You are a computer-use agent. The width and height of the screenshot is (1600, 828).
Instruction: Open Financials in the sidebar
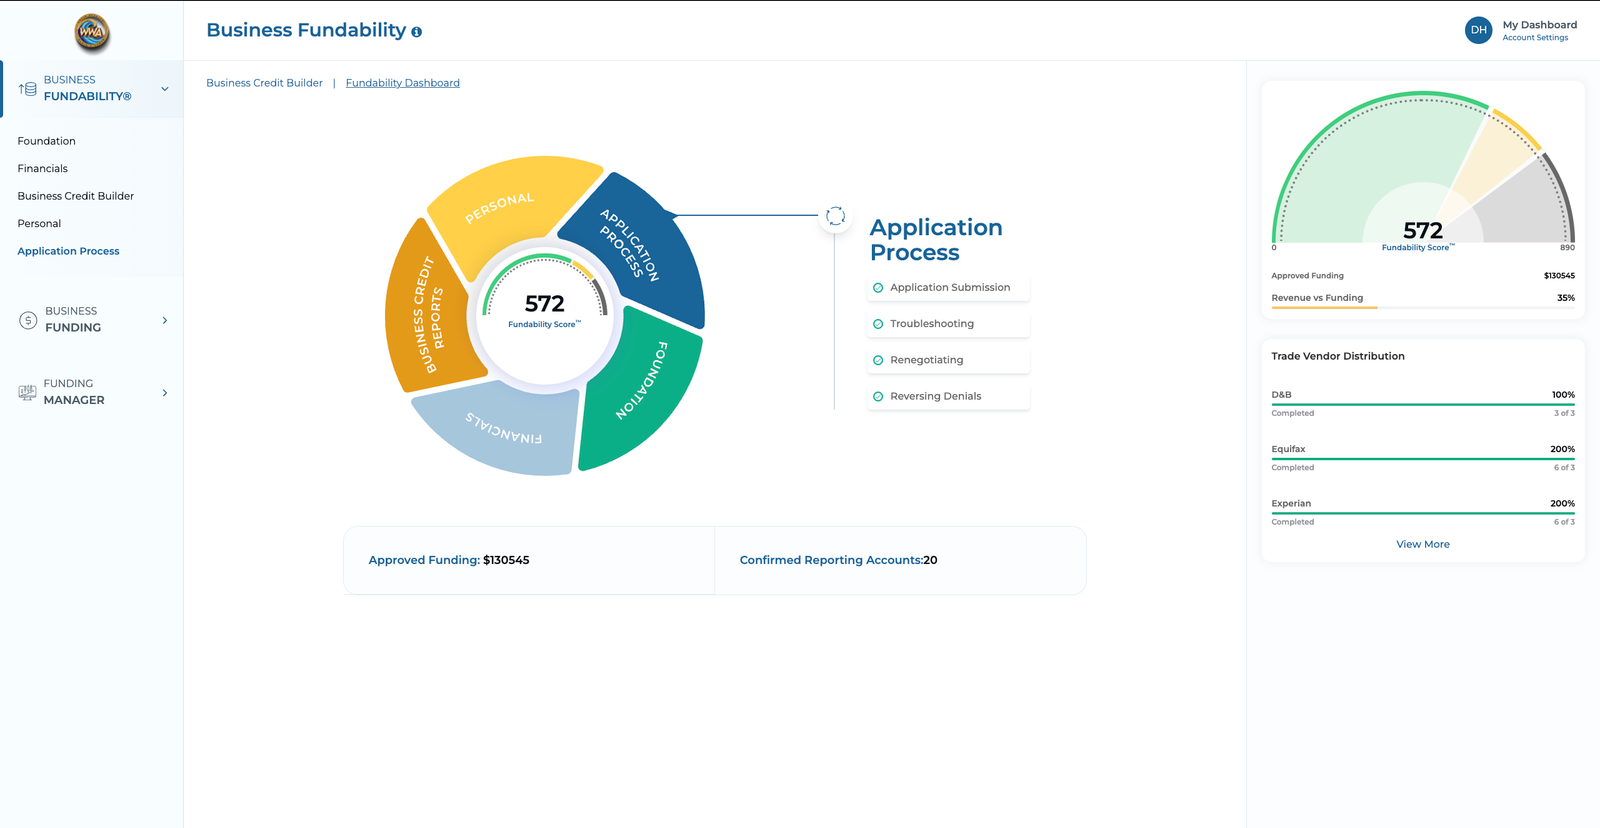(43, 169)
